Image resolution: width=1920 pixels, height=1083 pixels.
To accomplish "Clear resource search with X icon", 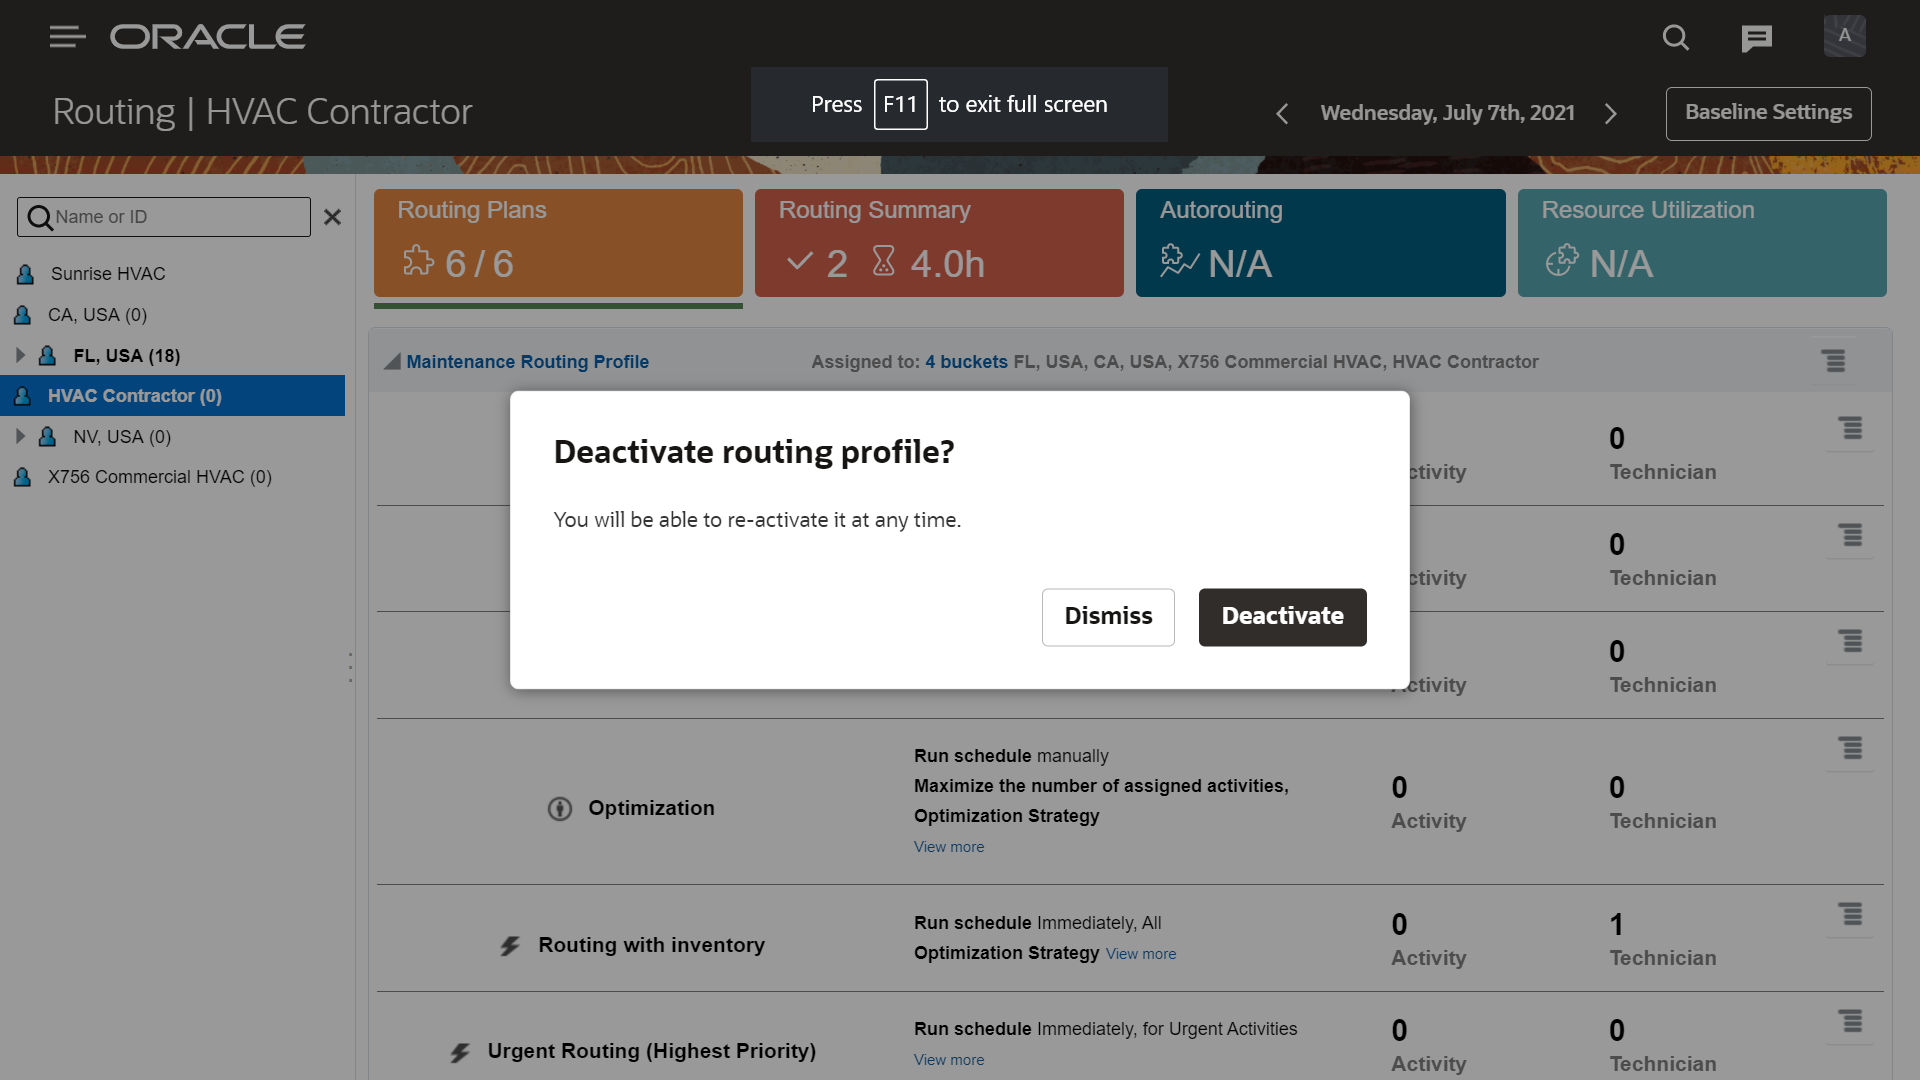I will pyautogui.click(x=332, y=217).
